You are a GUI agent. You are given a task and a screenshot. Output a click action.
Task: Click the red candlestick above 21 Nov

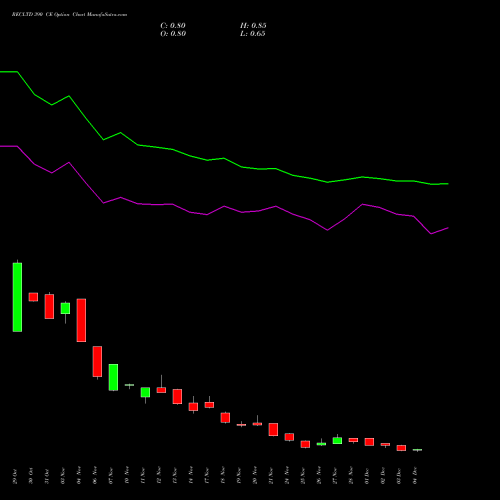(273, 429)
